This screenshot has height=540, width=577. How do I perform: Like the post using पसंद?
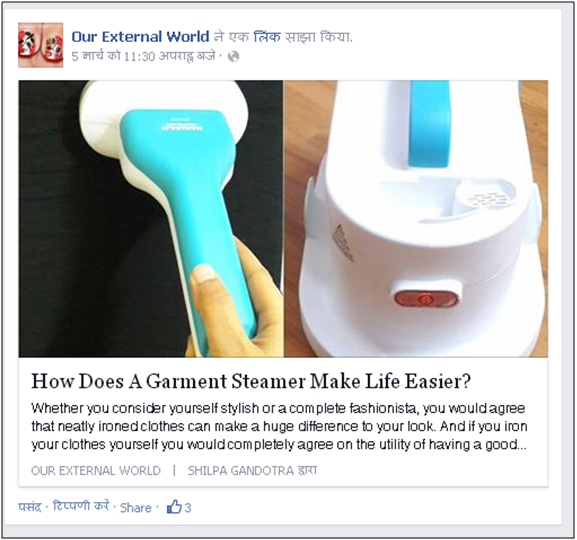point(29,507)
